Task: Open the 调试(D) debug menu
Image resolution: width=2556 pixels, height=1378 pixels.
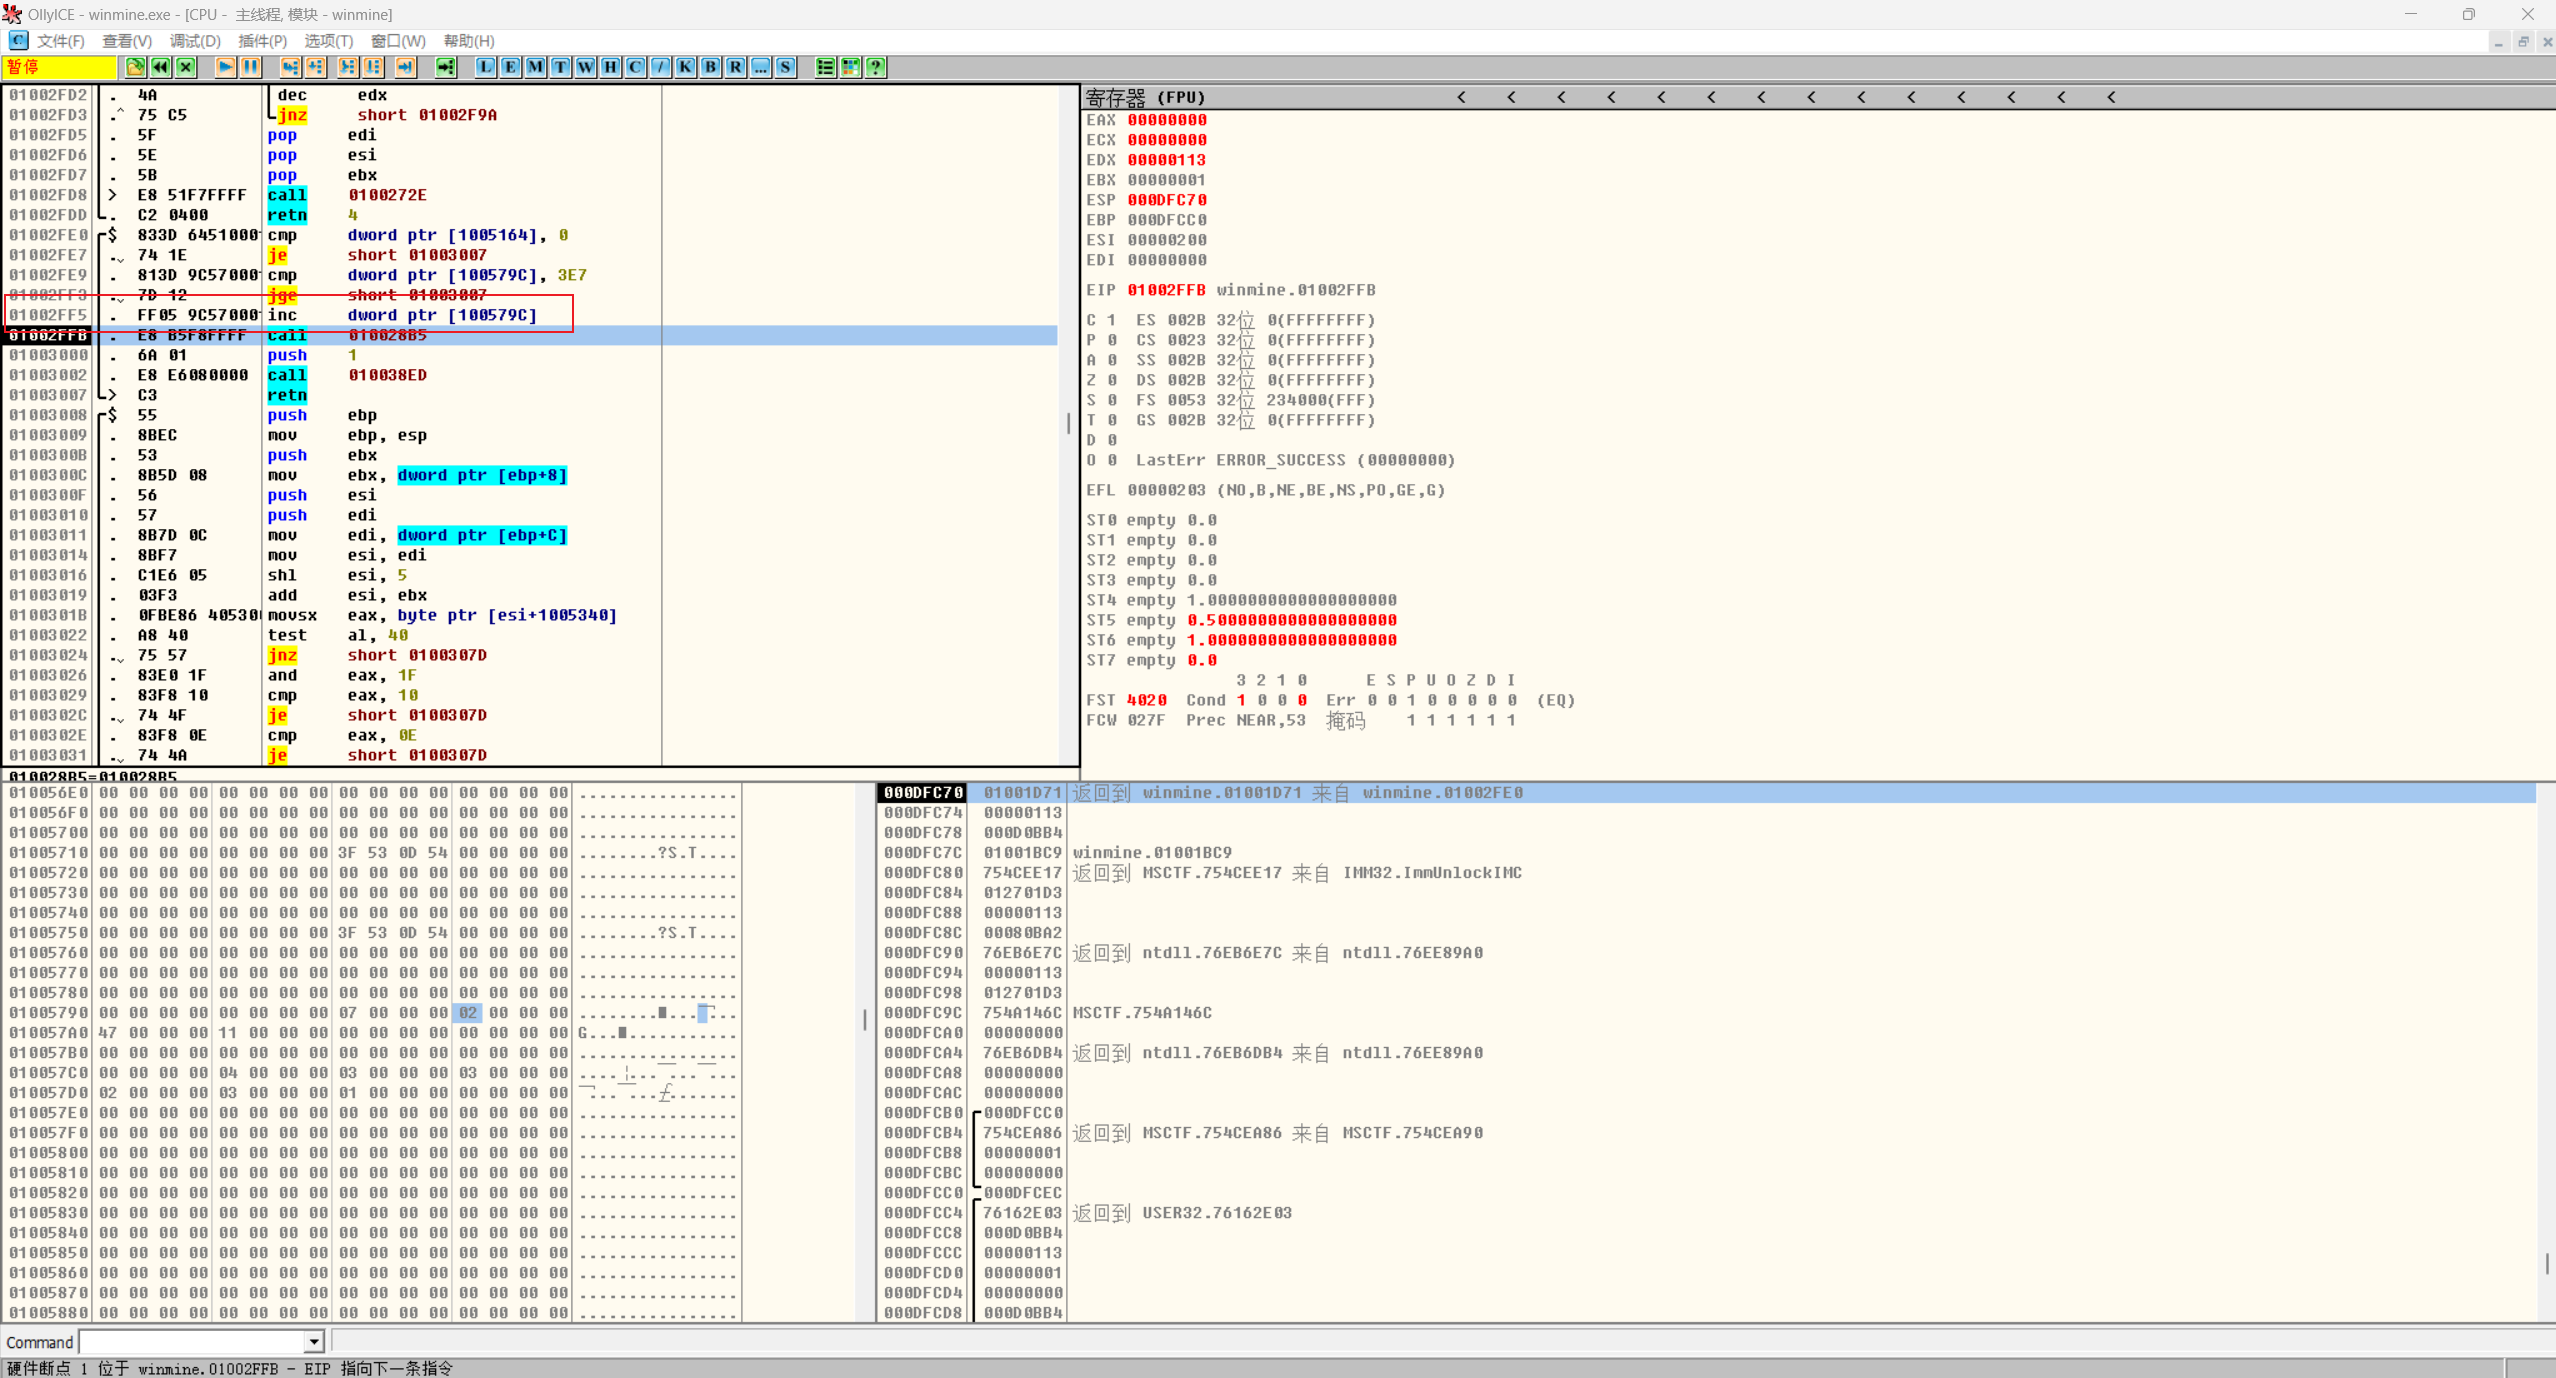Action: pos(195,41)
